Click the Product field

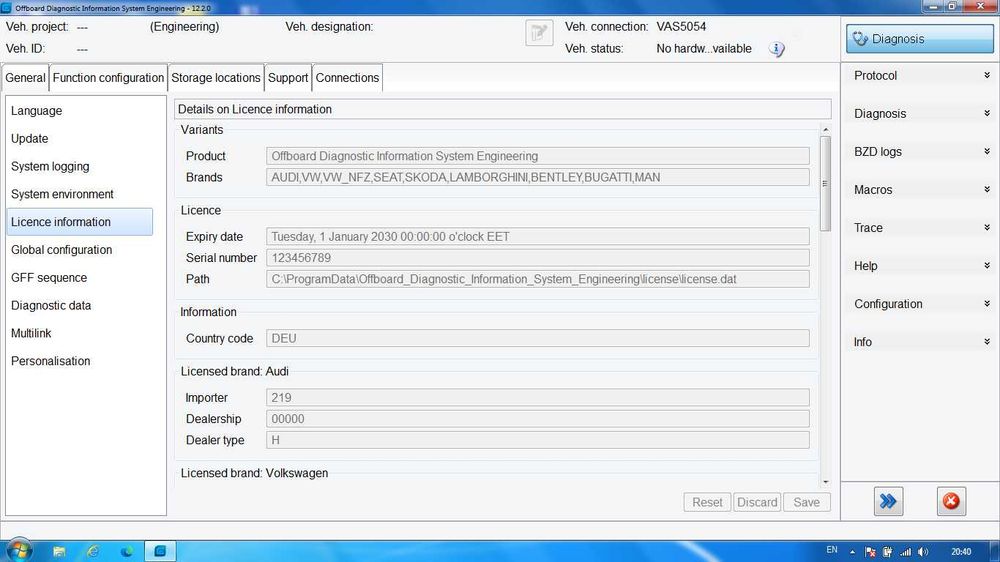(x=538, y=156)
